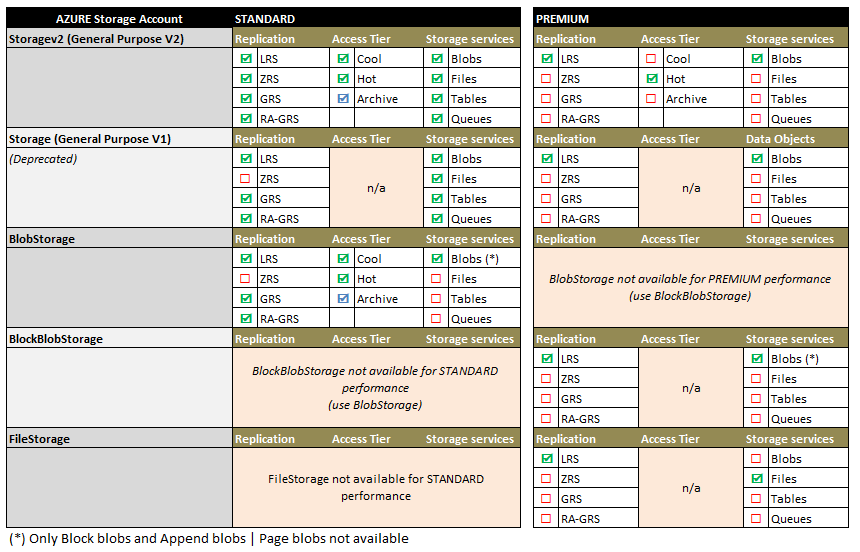Image resolution: width=860 pixels, height=552 pixels.
Task: Toggle Queues checkbox under Standard Storagev2 services
Action: coord(437,119)
